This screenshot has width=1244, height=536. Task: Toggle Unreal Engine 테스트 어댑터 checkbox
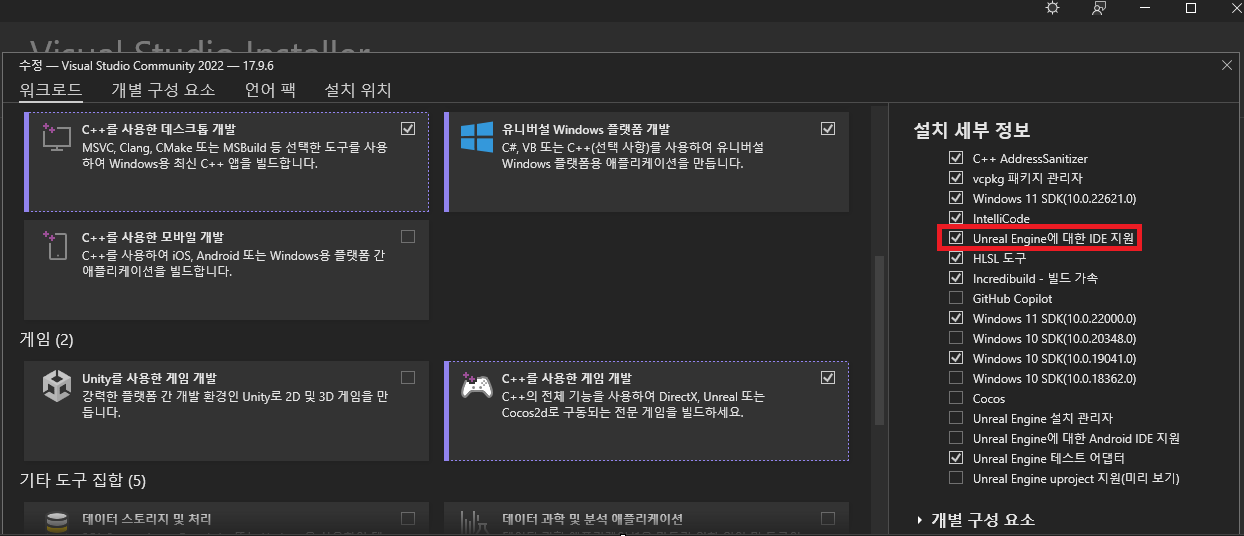coord(956,458)
